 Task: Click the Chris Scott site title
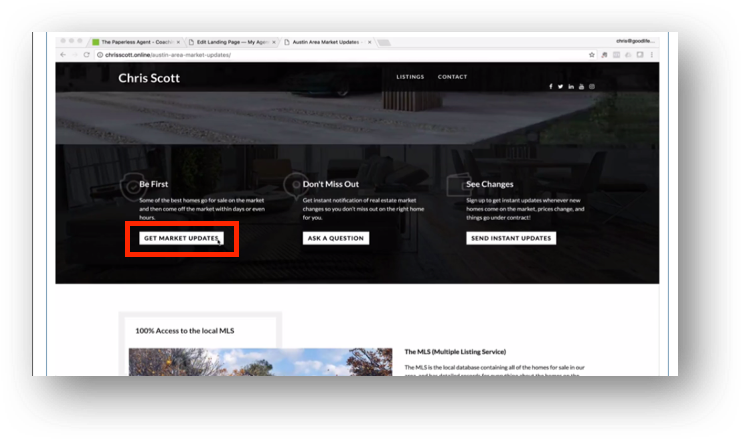(x=149, y=78)
